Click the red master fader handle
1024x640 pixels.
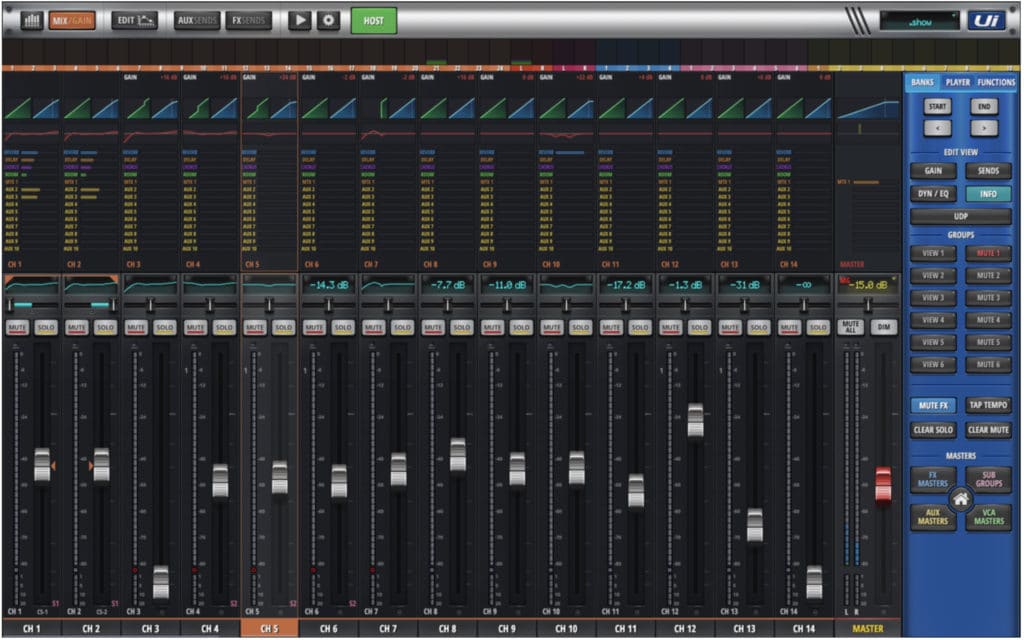883,484
